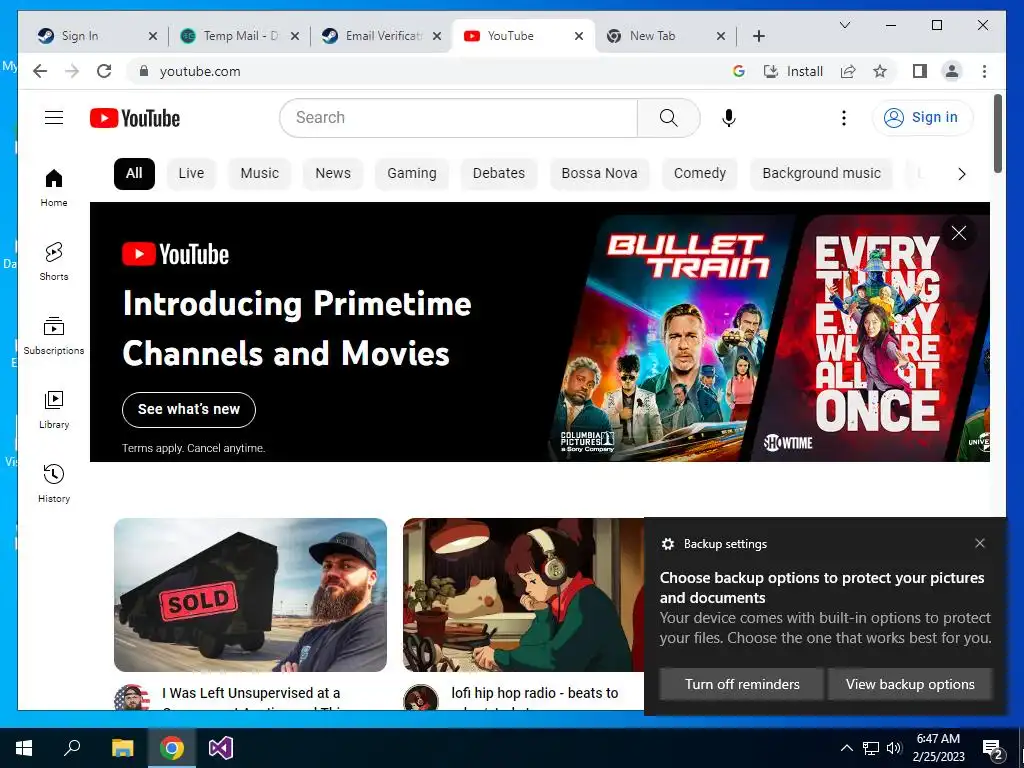1024x768 pixels.
Task: Filter by the Gaming chip
Action: click(411, 174)
